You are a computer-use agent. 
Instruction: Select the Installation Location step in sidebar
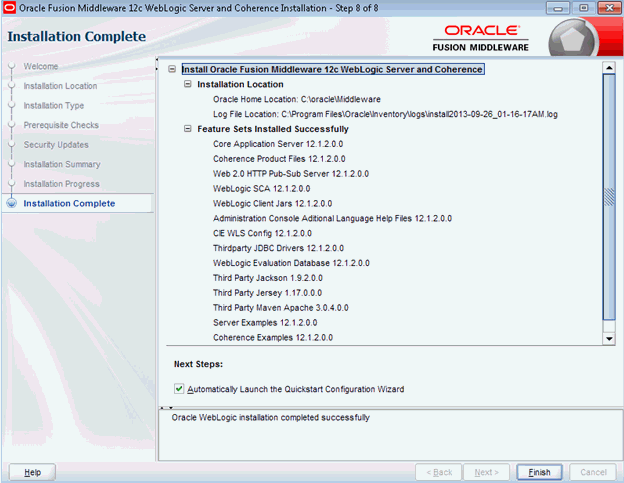coord(60,86)
